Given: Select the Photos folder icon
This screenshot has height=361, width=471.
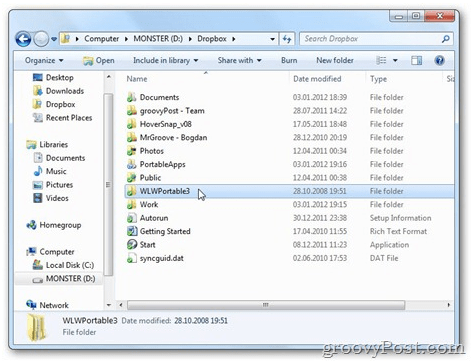Looking at the screenshot, I should click(132, 151).
